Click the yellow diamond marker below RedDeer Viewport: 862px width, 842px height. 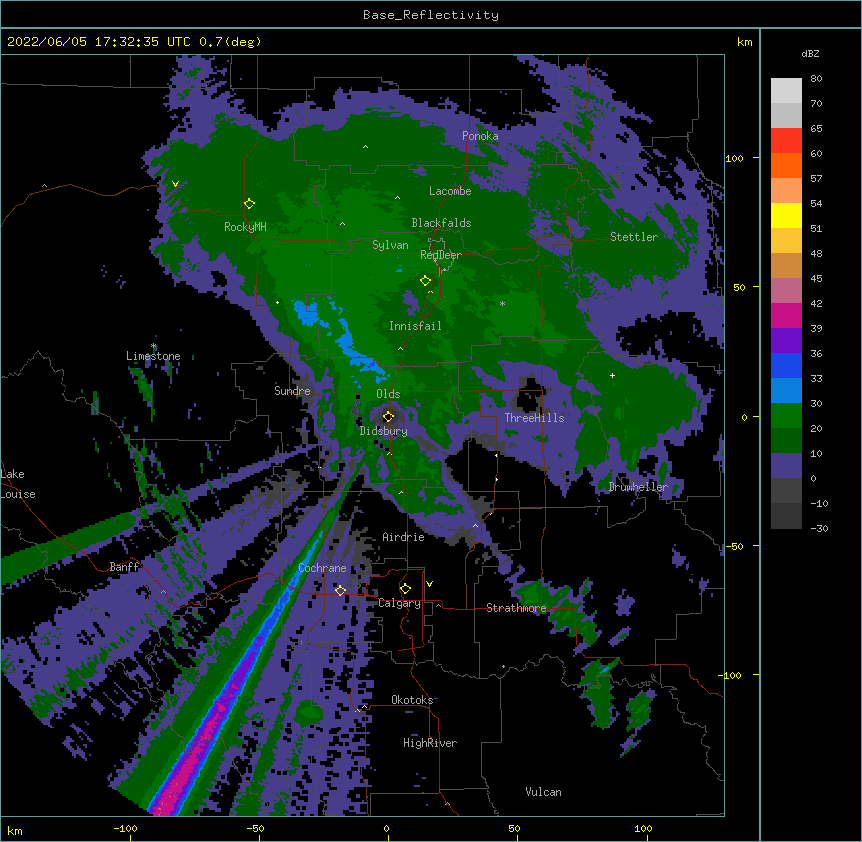(x=425, y=281)
